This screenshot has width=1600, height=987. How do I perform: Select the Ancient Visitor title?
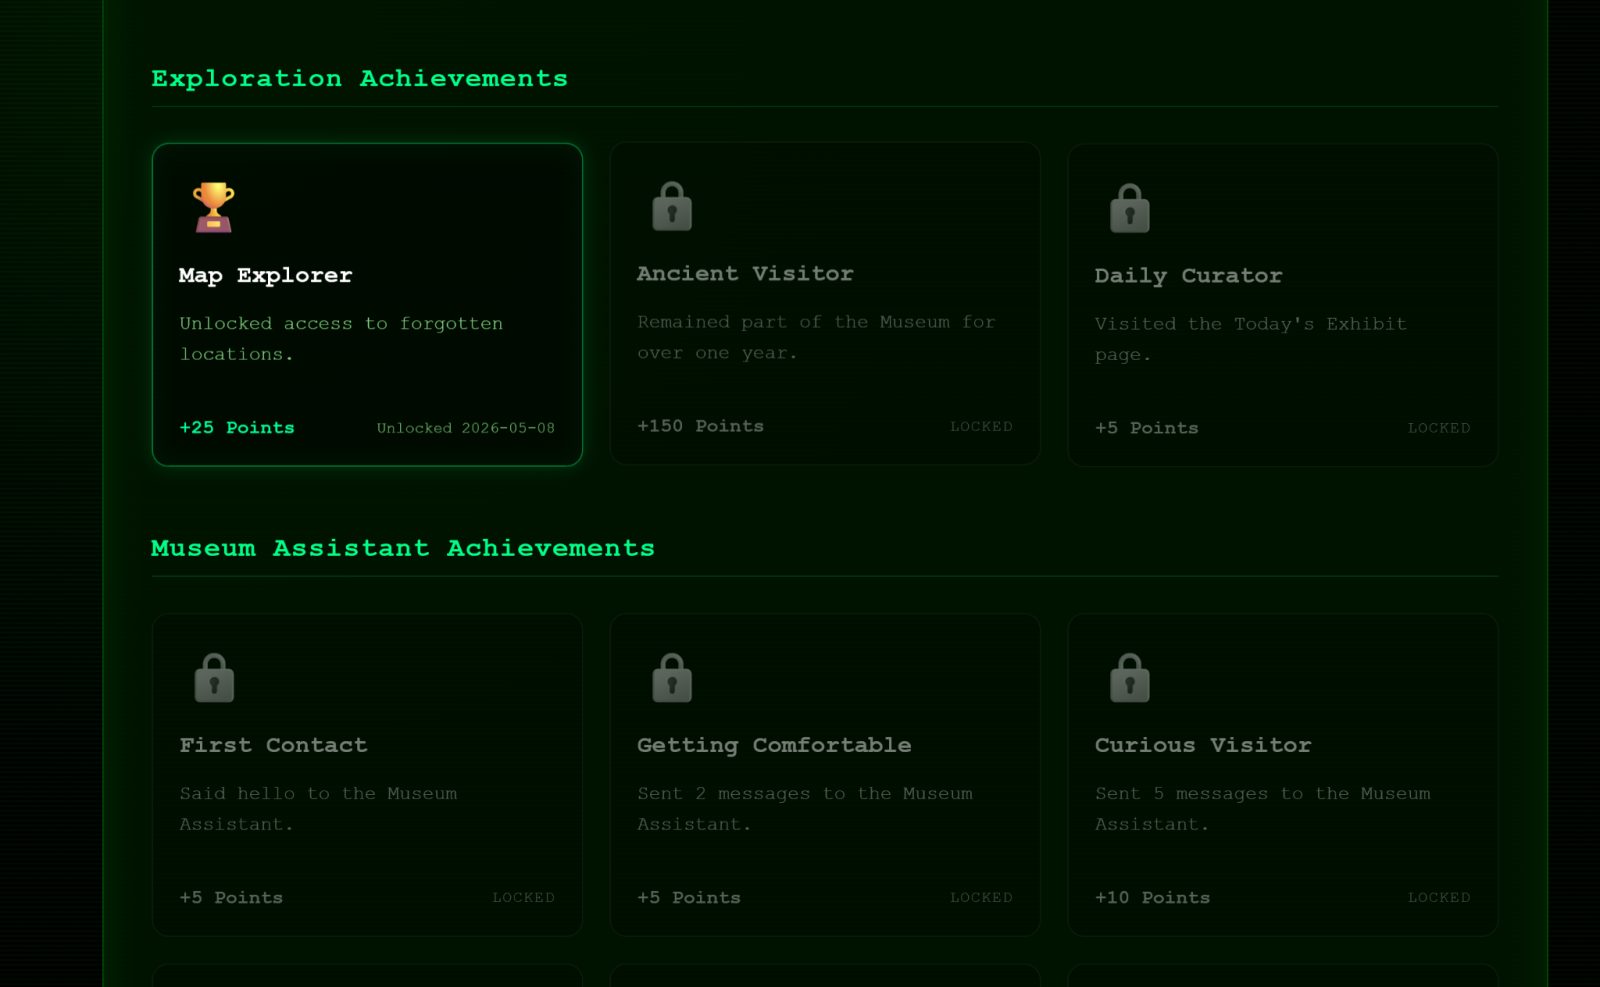click(x=745, y=273)
